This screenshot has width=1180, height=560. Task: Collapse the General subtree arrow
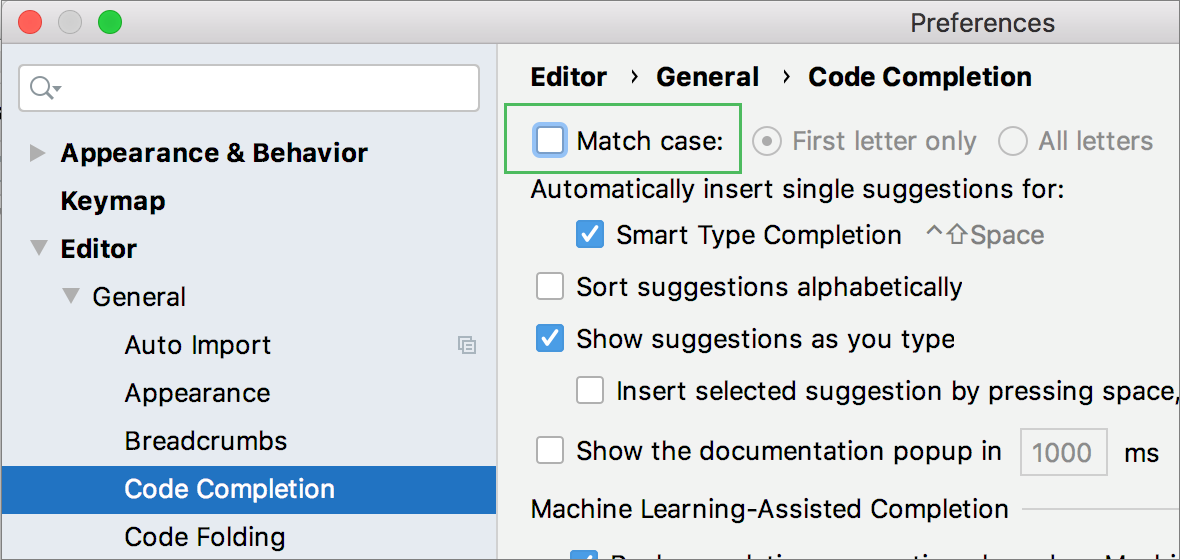tap(70, 297)
